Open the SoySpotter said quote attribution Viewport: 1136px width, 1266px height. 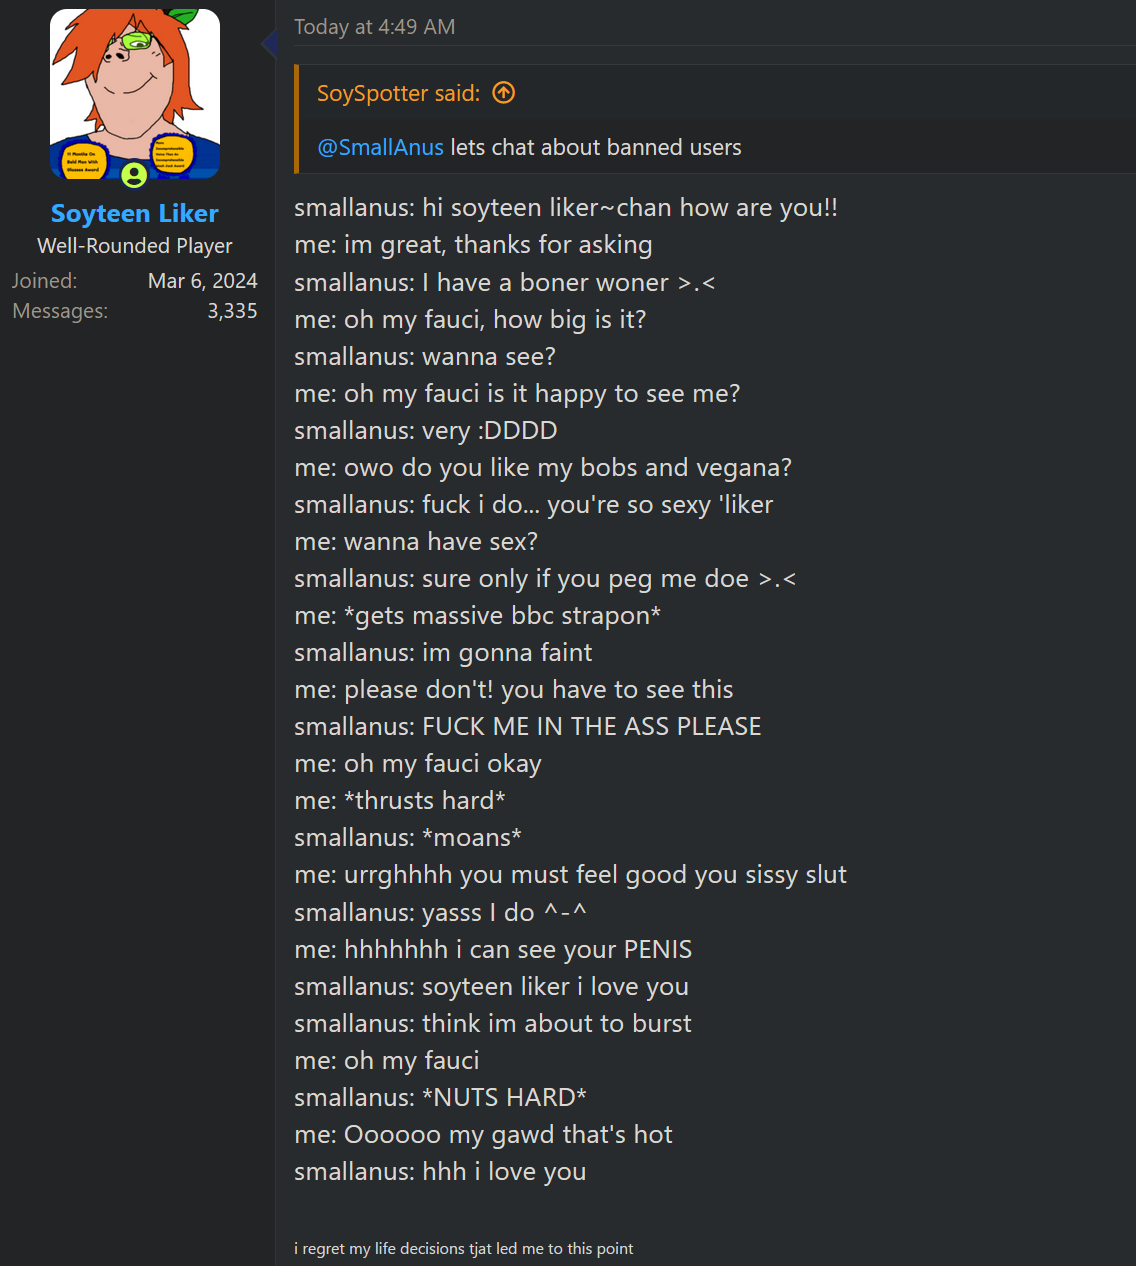click(398, 93)
